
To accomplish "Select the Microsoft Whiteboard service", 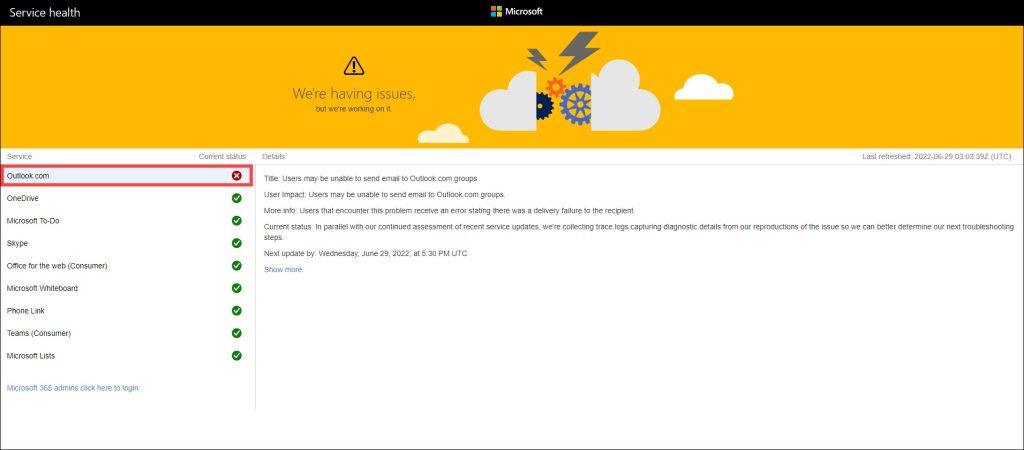I will coord(127,288).
